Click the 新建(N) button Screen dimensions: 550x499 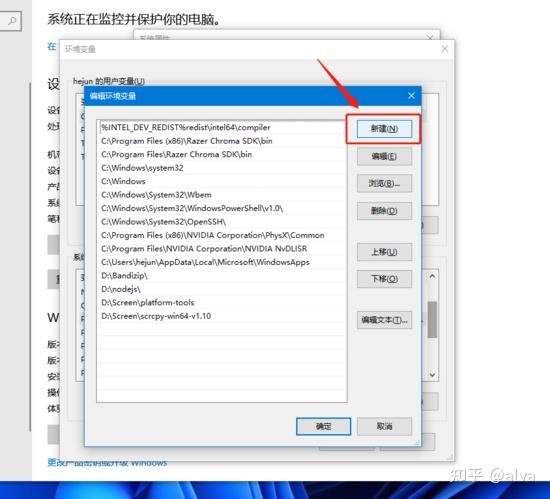click(384, 129)
